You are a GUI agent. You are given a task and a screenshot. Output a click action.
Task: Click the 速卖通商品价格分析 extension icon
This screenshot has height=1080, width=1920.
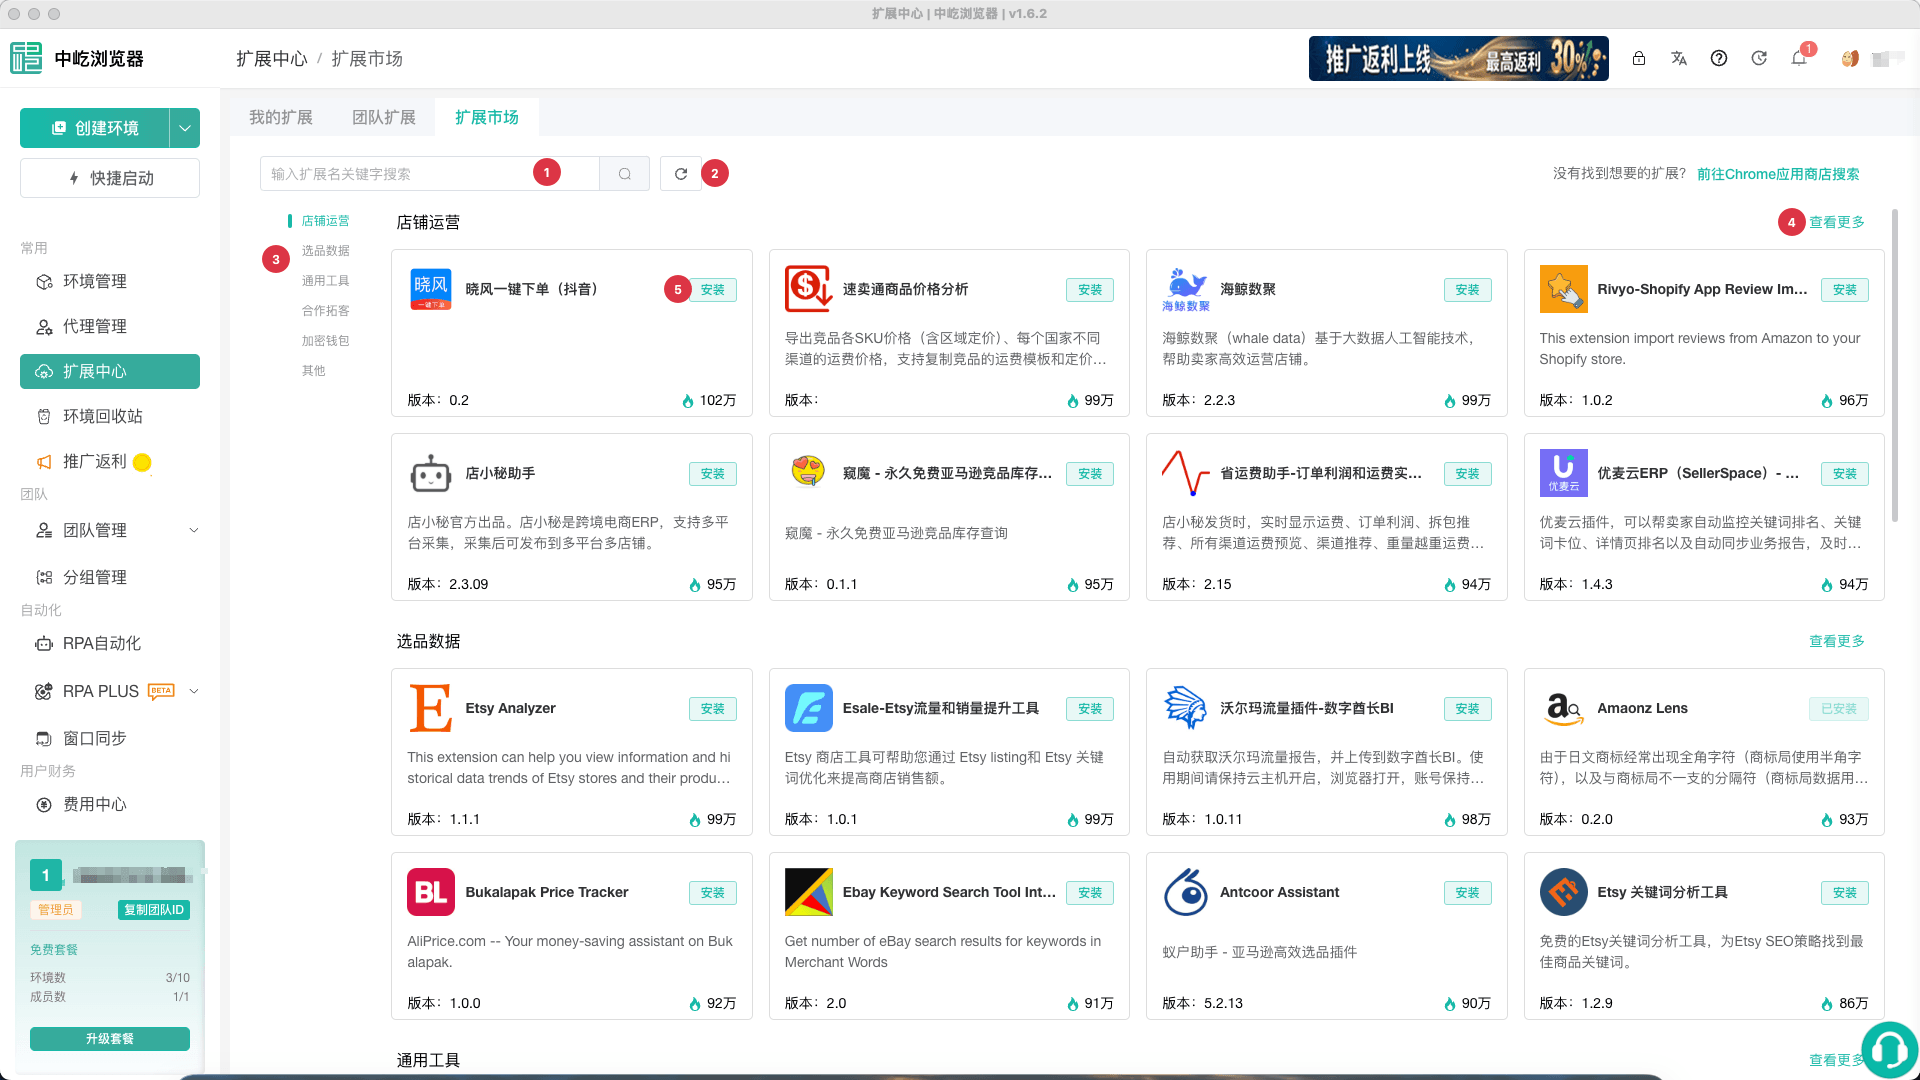[x=808, y=289]
